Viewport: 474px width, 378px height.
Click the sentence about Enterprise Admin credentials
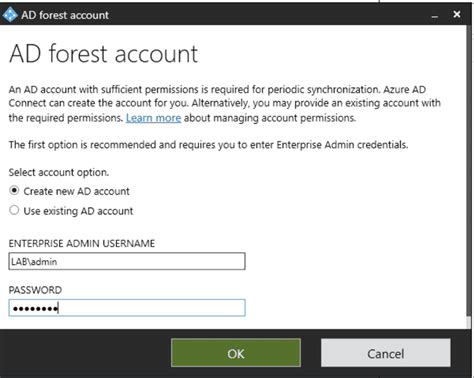coord(208,145)
